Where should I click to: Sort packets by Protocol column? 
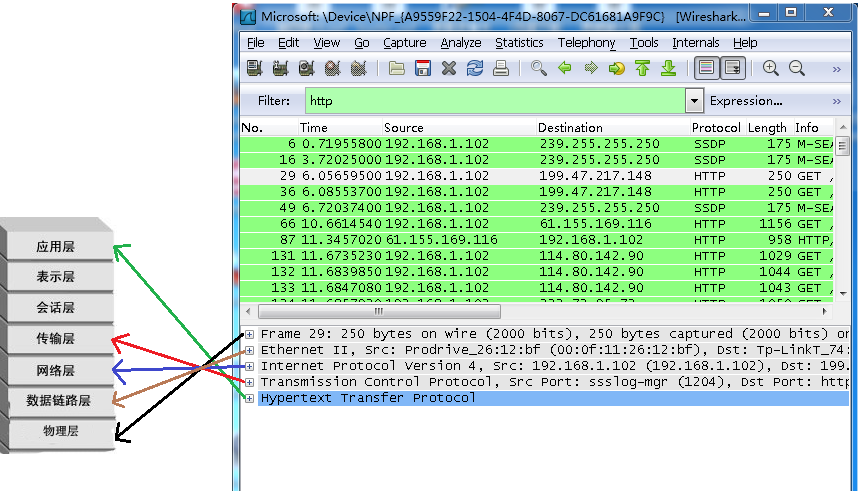716,127
